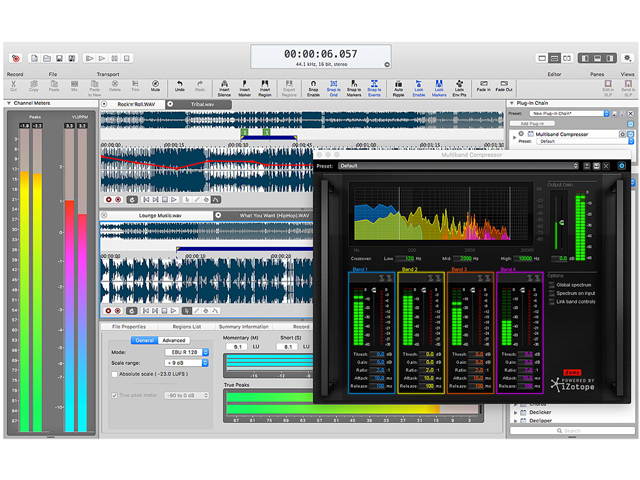640x480 pixels.
Task: Open the Plug-In Chain preset dropdown
Action: coord(569,113)
